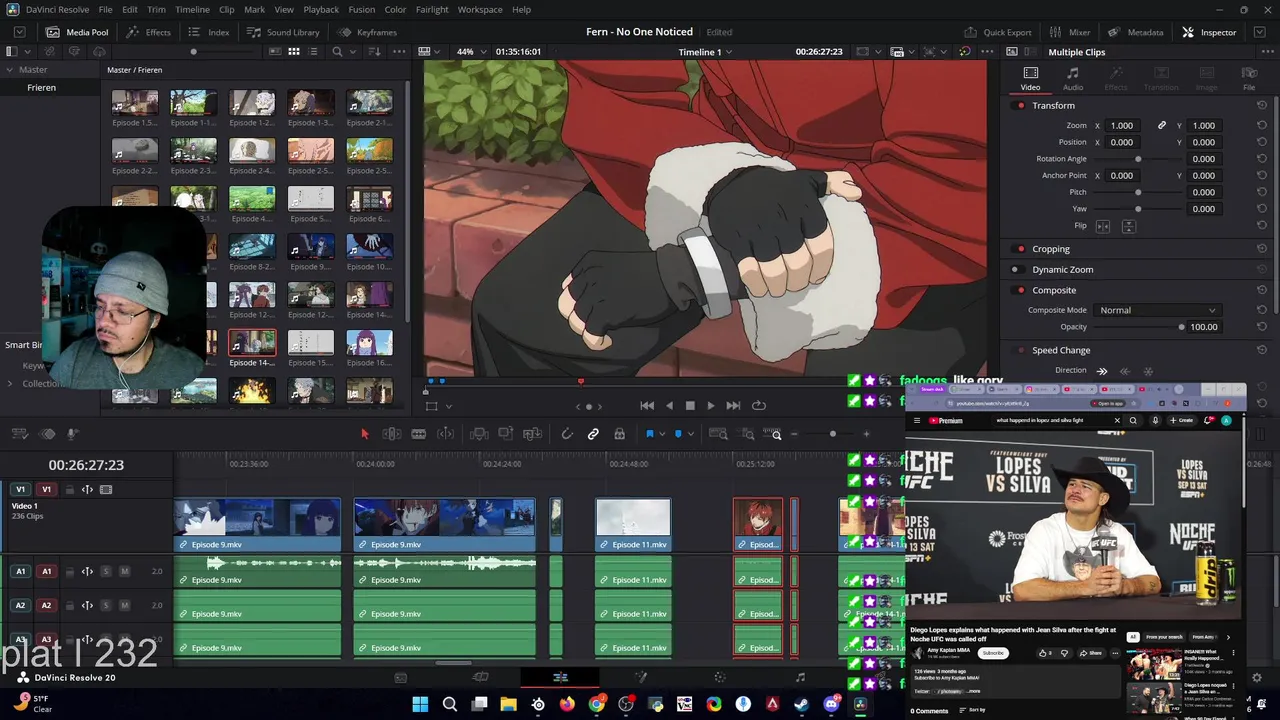1280x720 pixels.
Task: Adjust the timeline zoom slider
Action: (832, 434)
